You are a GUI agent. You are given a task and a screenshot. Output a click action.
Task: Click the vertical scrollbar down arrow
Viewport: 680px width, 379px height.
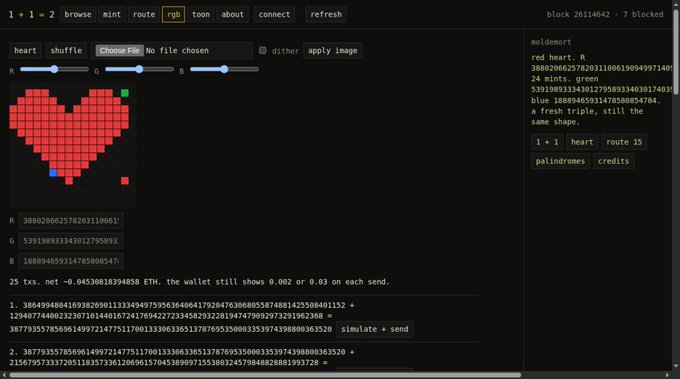click(x=676, y=366)
